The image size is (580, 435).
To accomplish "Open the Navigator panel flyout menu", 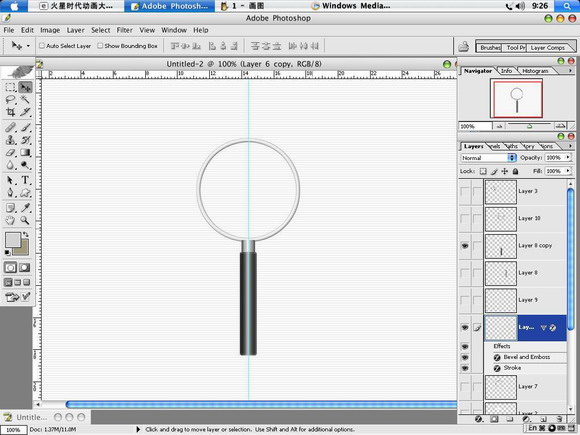I will click(x=570, y=70).
